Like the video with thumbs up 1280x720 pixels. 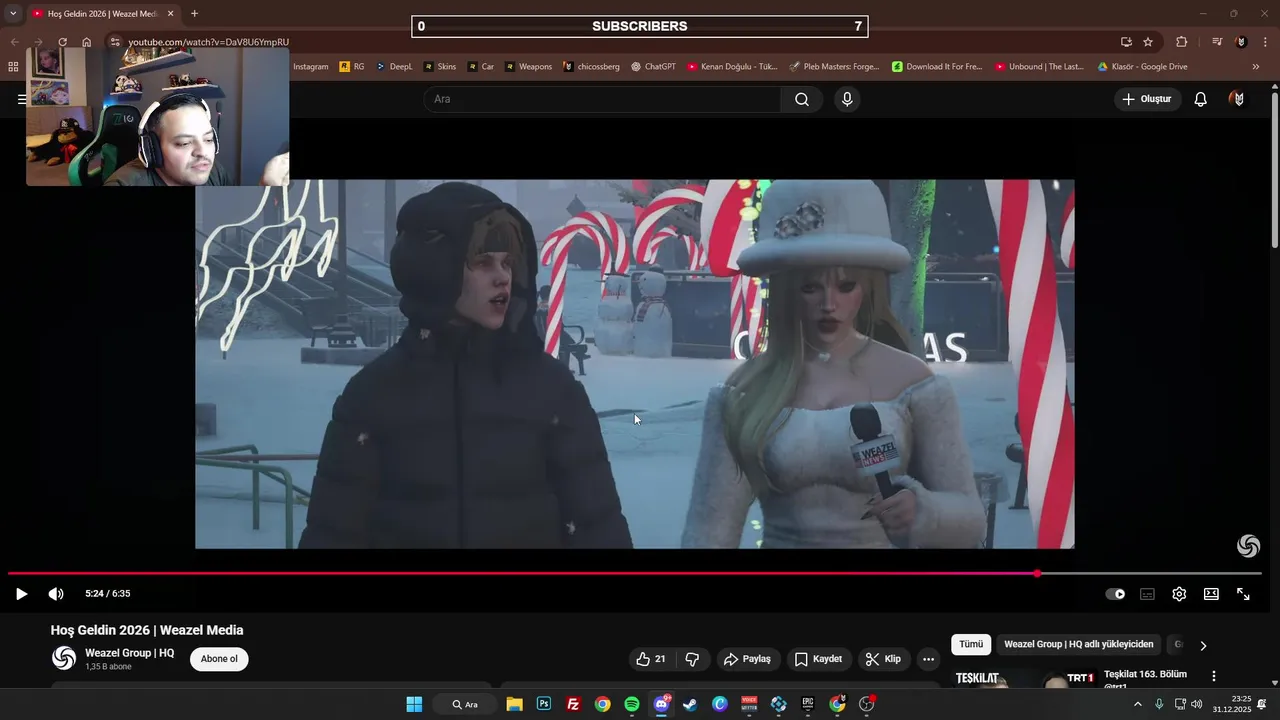click(x=651, y=659)
